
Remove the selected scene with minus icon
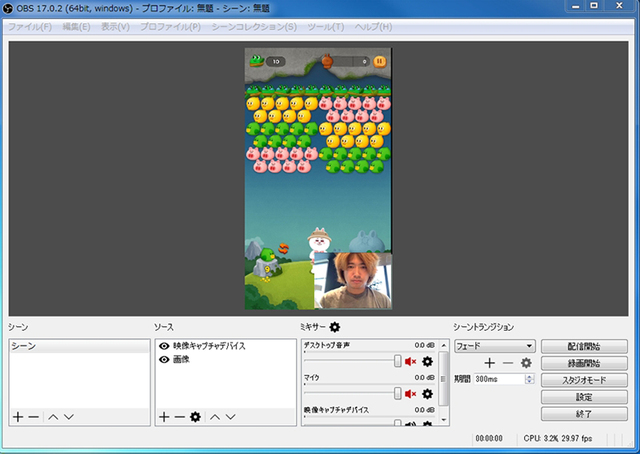(34, 416)
